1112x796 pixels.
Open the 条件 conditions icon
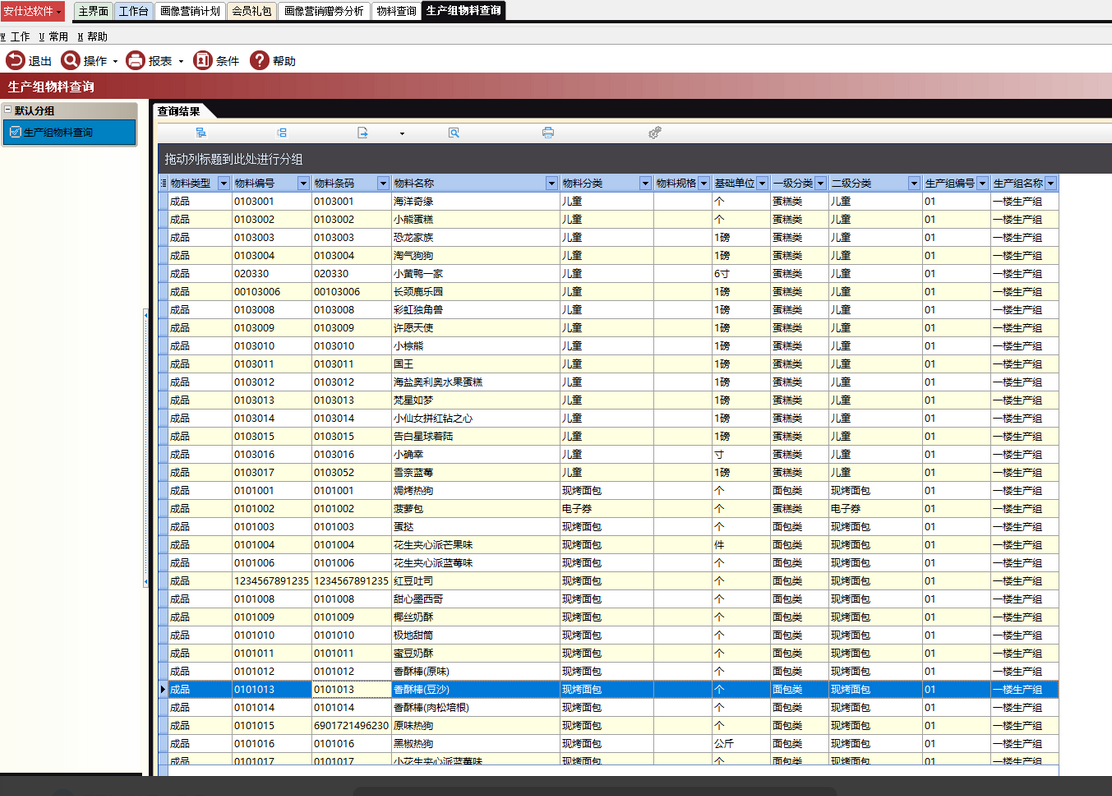click(x=203, y=60)
